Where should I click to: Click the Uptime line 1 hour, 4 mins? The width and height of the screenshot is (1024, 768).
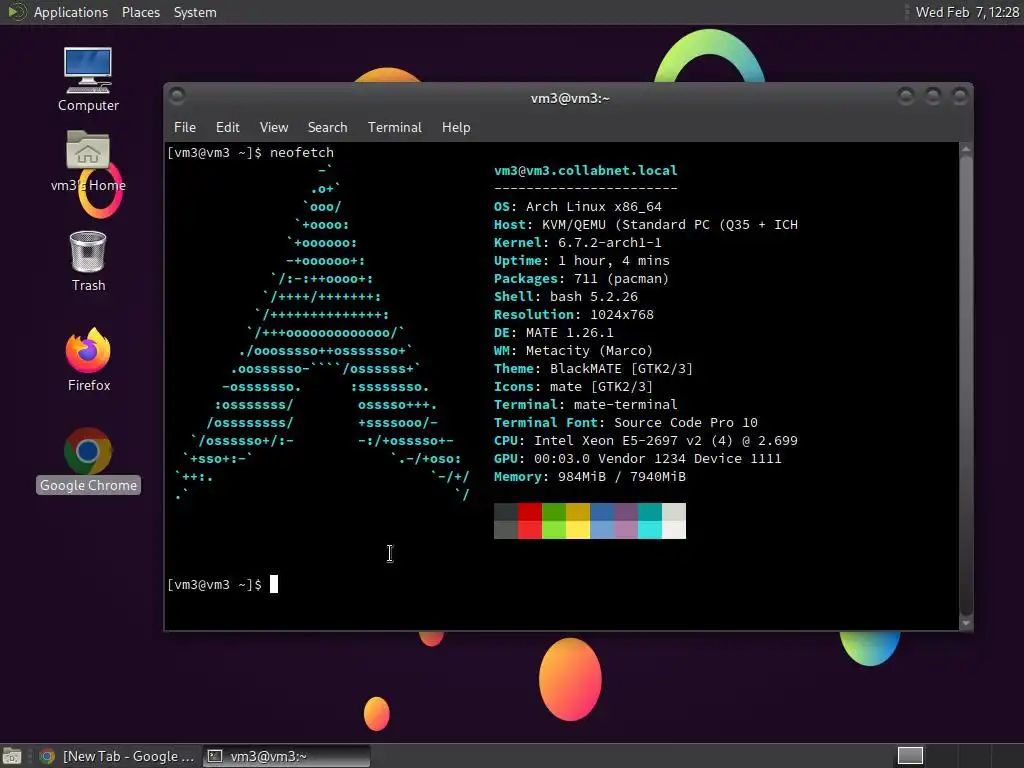pos(581,261)
